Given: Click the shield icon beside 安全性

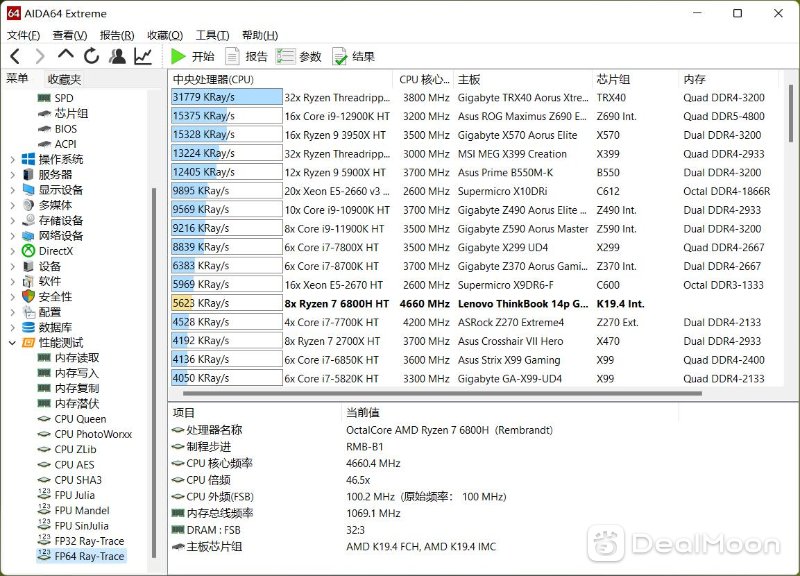Looking at the screenshot, I should [29, 296].
